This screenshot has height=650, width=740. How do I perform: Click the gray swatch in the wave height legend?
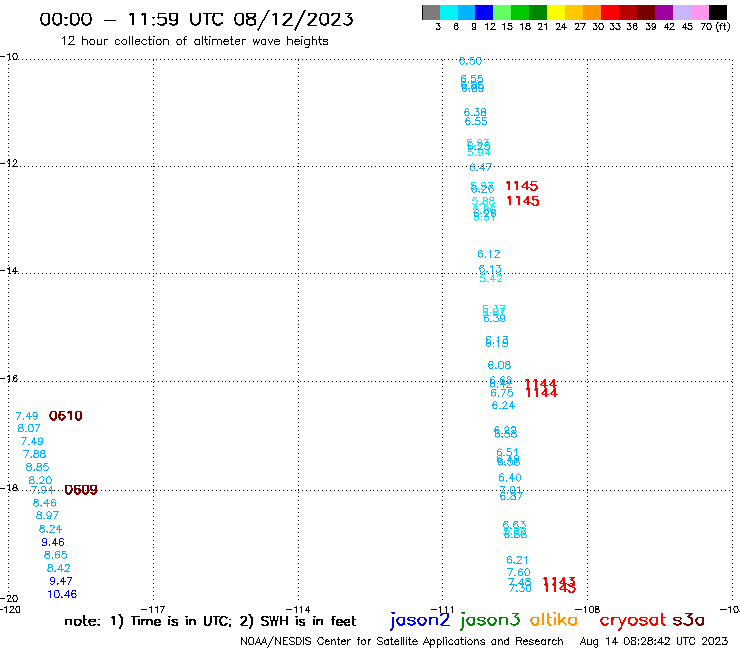point(431,12)
